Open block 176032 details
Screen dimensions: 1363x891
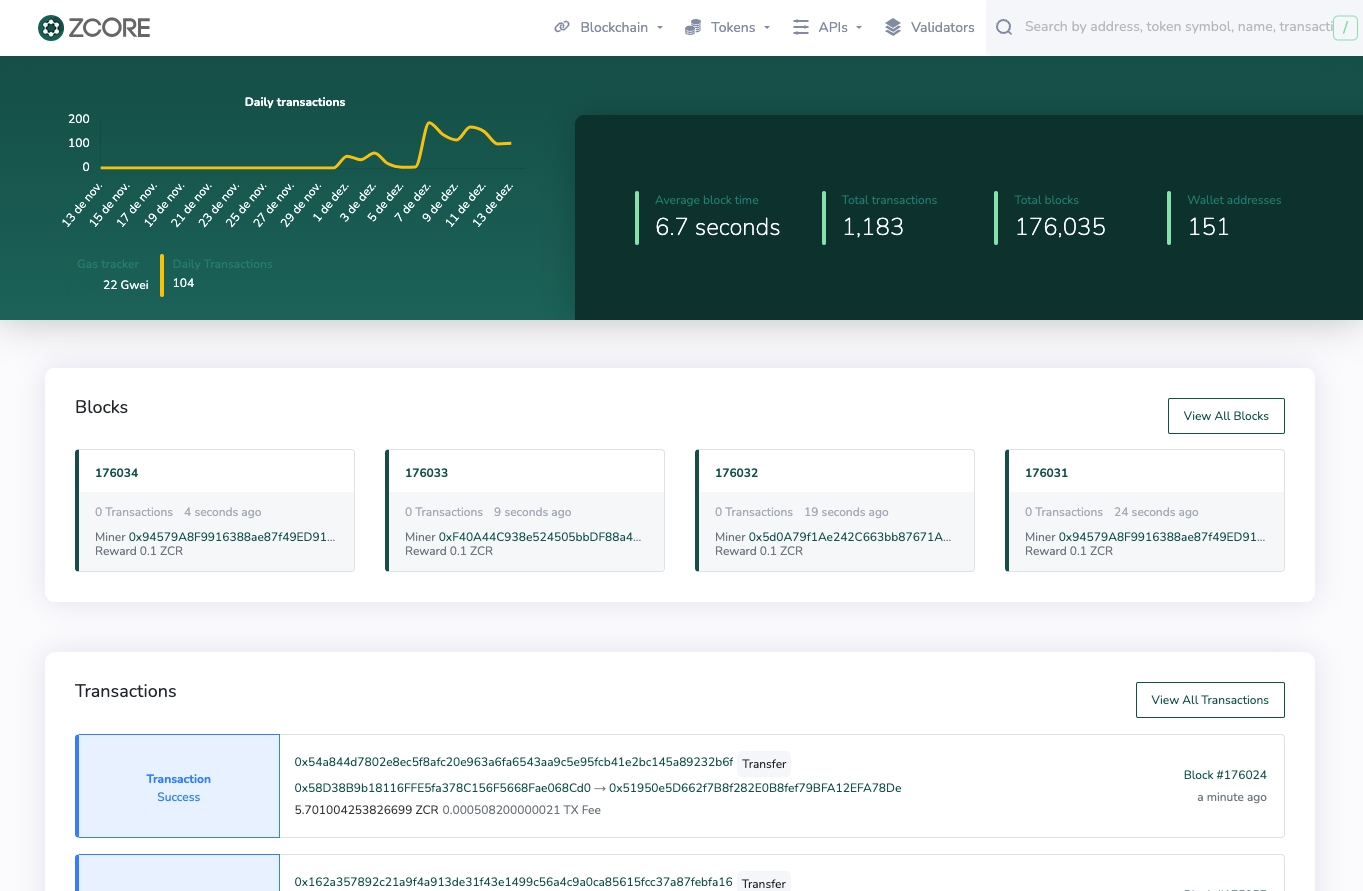[736, 473]
